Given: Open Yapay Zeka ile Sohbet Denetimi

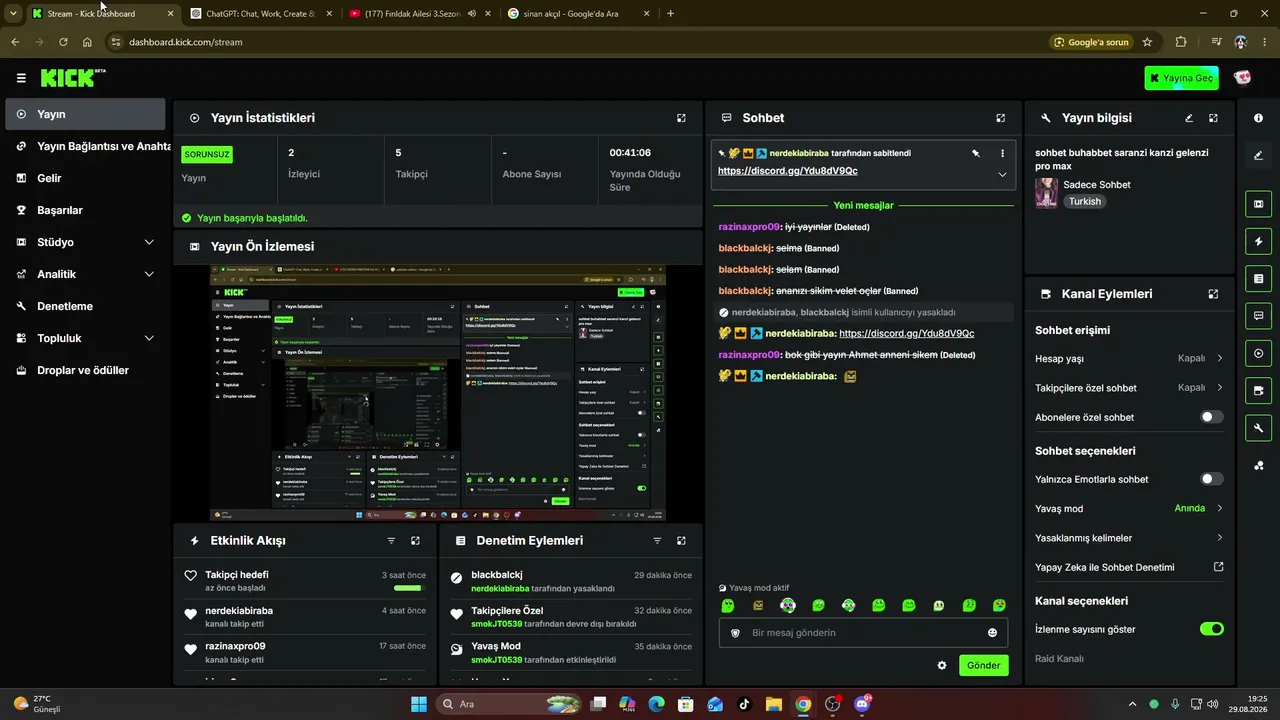Looking at the screenshot, I should [x=1129, y=567].
